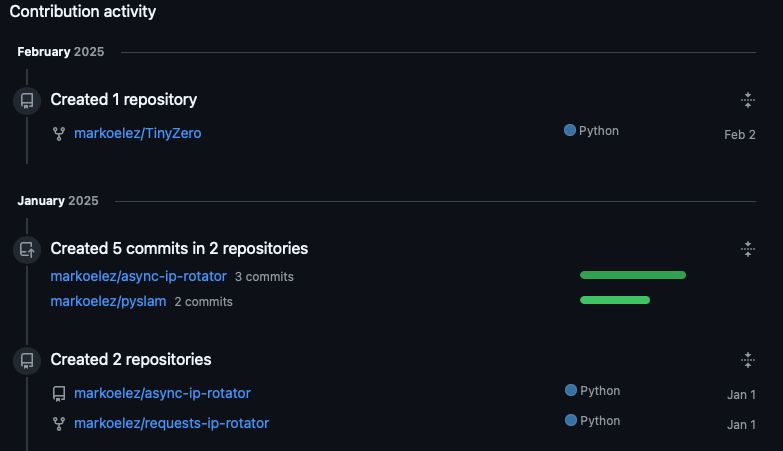Collapse the Created 1 repository section
783x451 pixels.
[x=748, y=100]
